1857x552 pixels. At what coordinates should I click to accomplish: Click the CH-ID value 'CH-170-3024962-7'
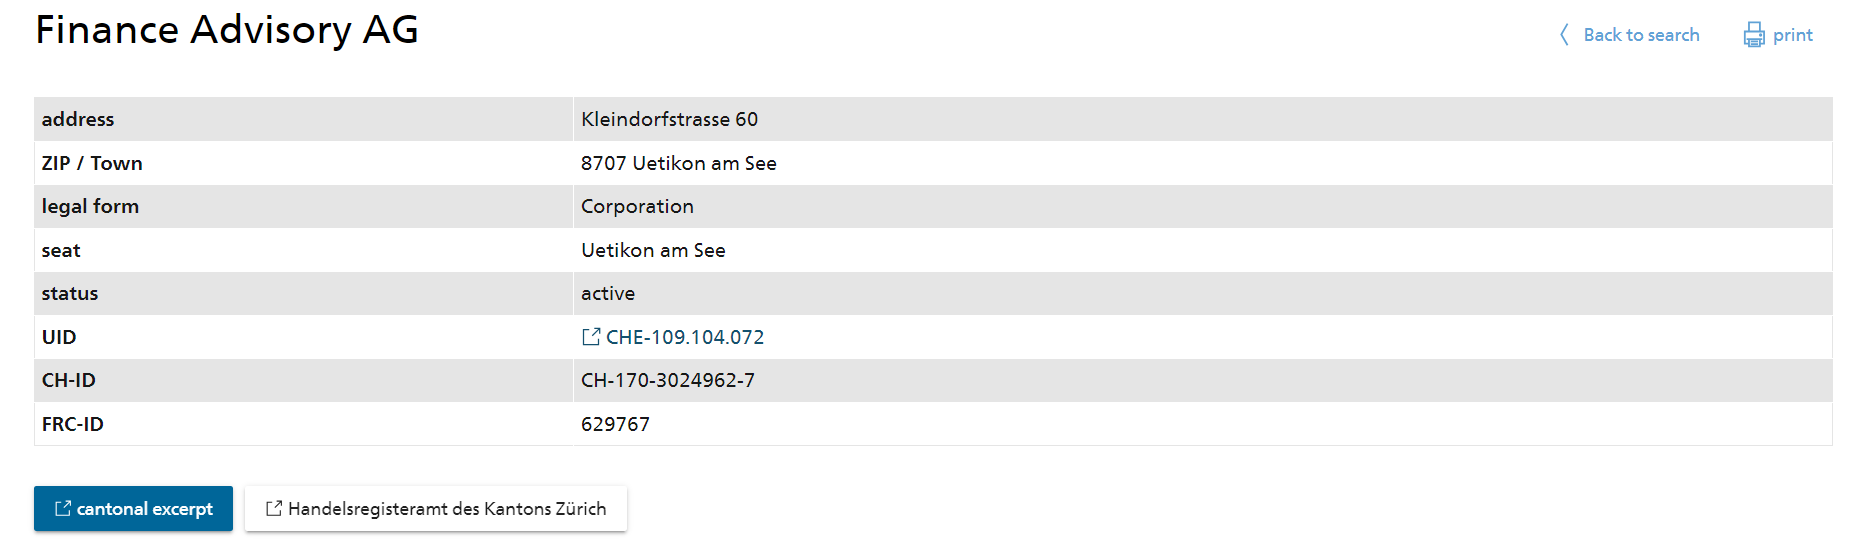(x=667, y=380)
